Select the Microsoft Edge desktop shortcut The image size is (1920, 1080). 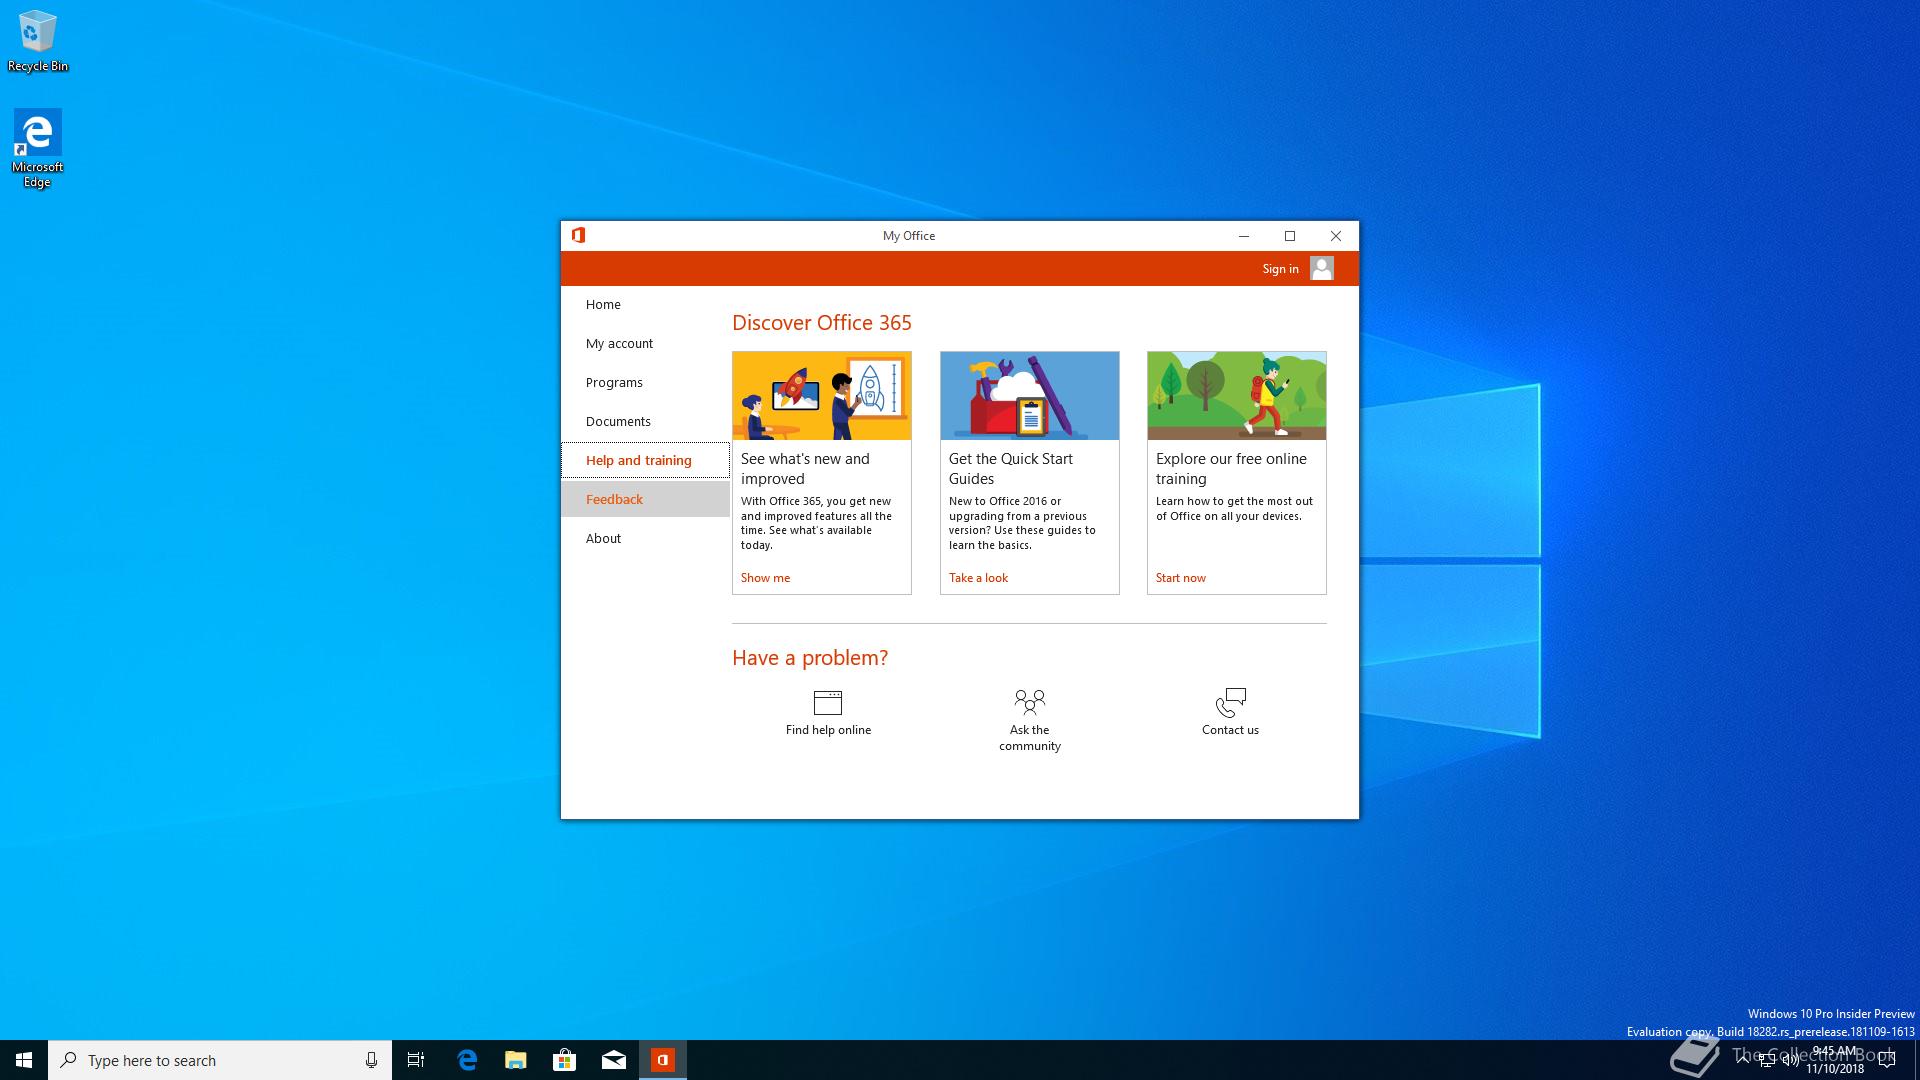pyautogui.click(x=37, y=148)
